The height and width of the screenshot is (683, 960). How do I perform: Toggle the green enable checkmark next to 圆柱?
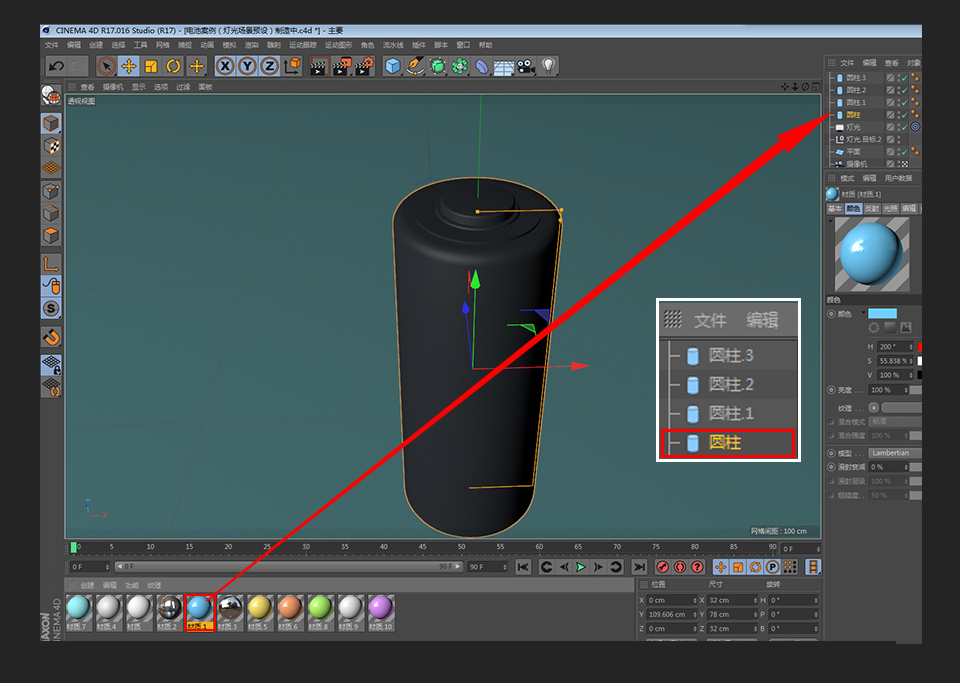pyautogui.click(x=903, y=115)
